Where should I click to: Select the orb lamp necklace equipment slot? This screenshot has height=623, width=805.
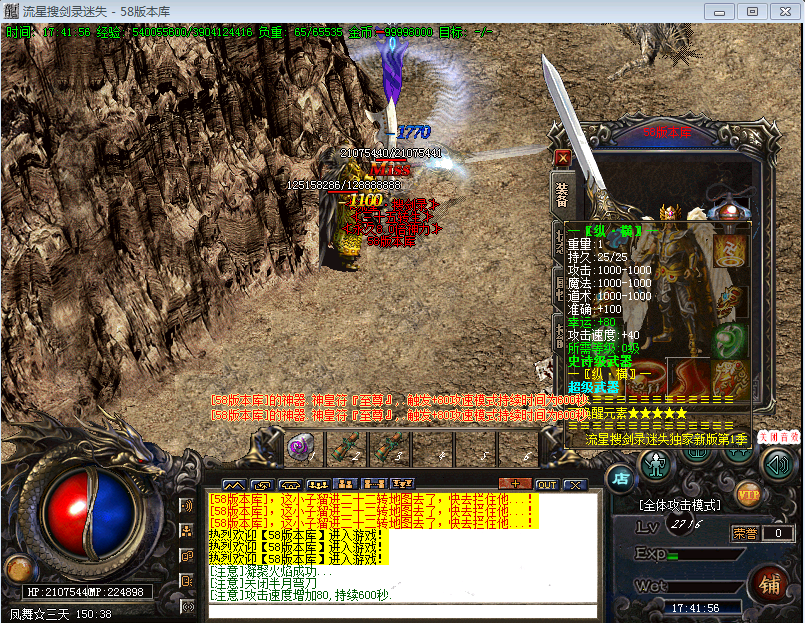[x=728, y=211]
